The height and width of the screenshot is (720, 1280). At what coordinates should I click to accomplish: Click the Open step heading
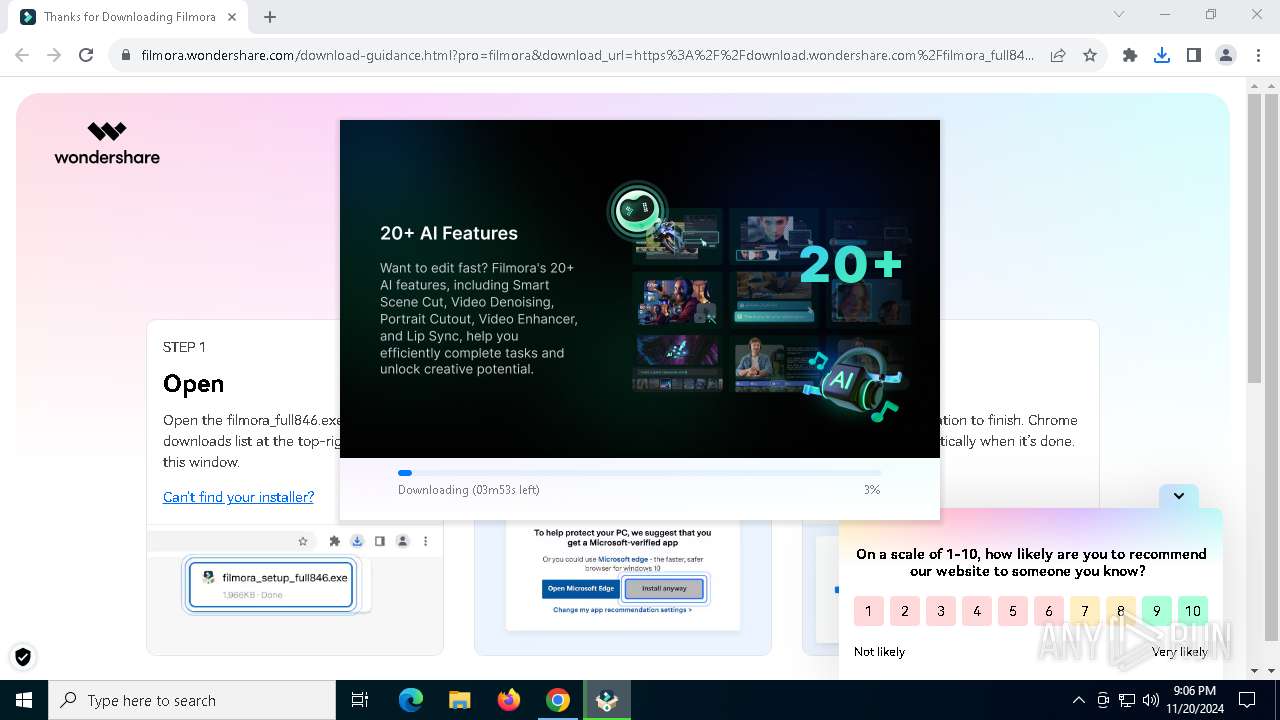193,385
